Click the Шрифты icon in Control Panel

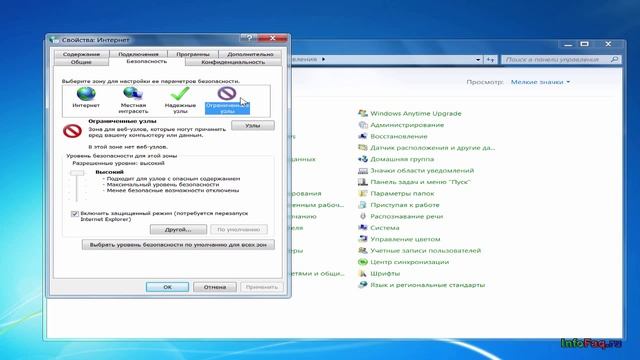coord(362,273)
